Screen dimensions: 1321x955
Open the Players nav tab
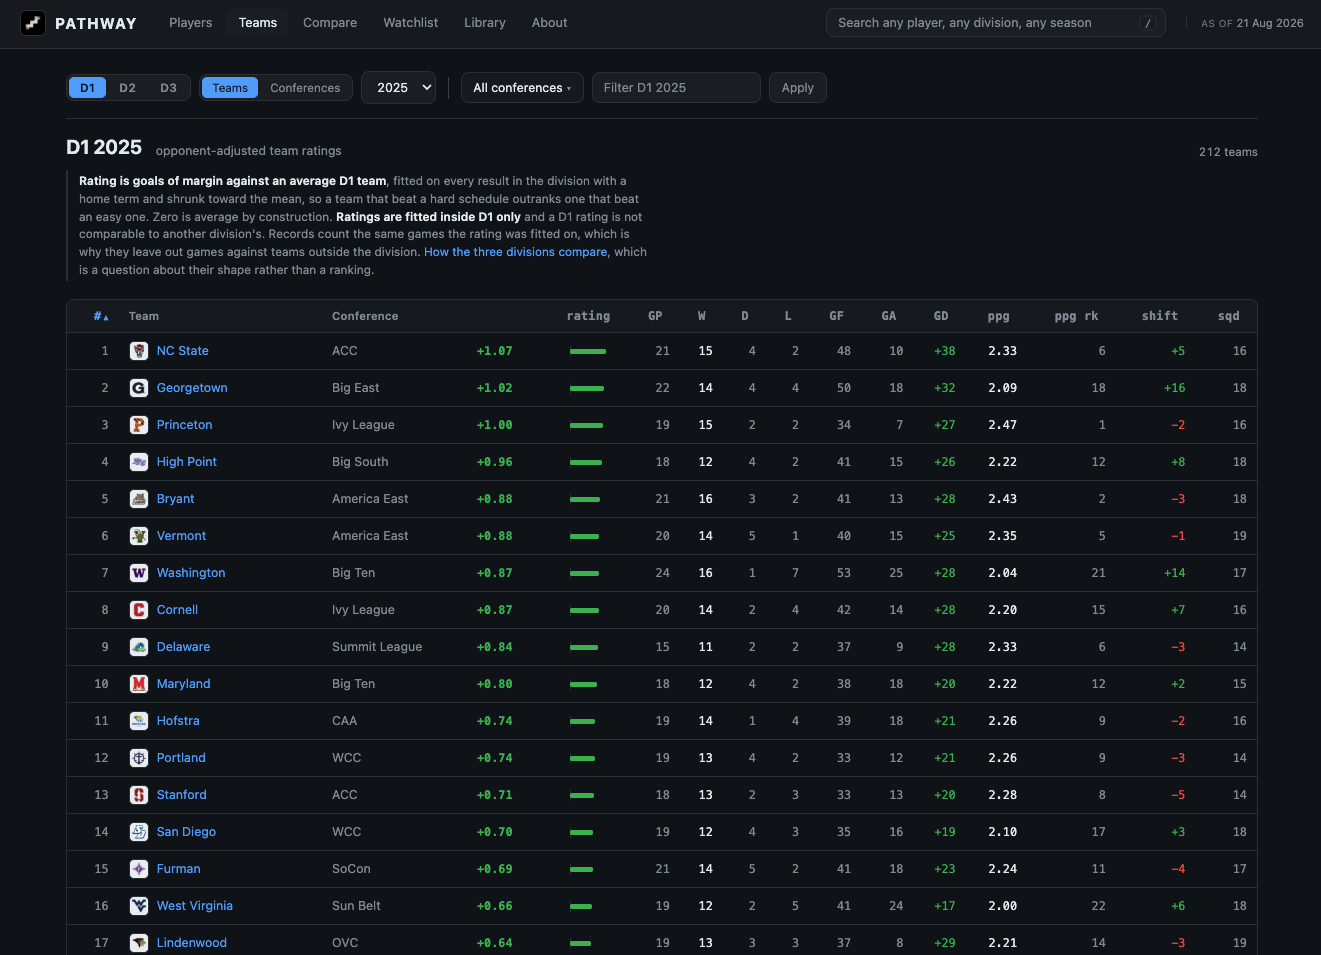[x=191, y=23]
